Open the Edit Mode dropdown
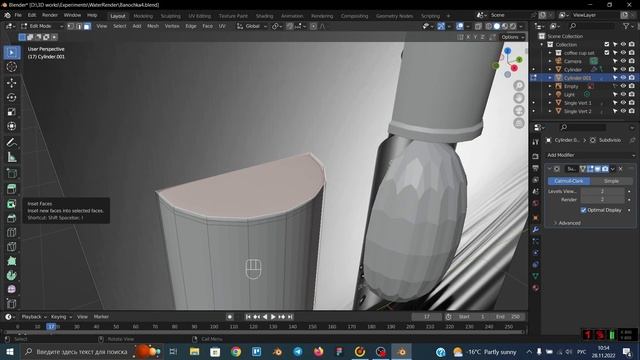640x360 pixels. click(42, 26)
